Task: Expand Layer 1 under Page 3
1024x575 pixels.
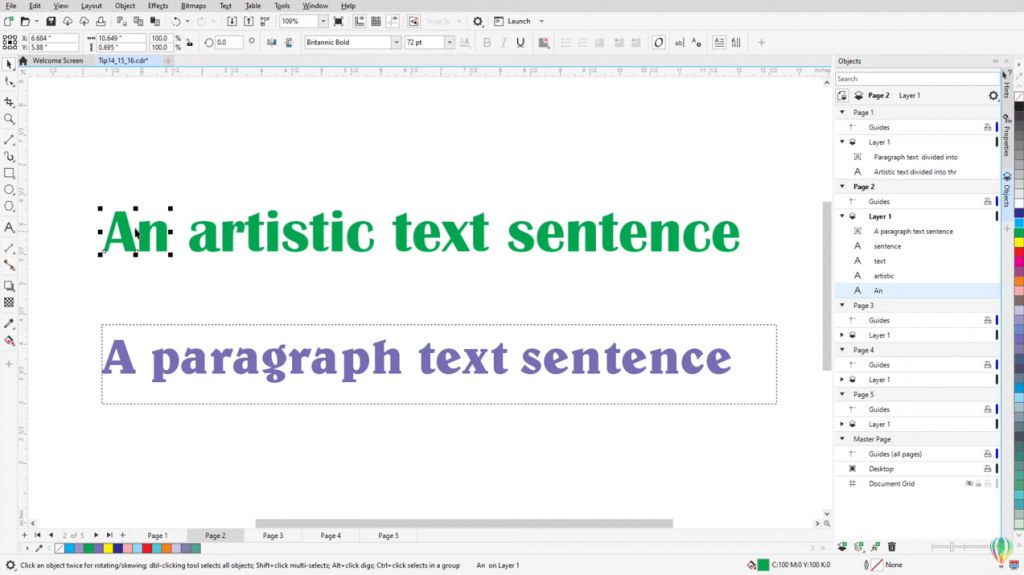Action: click(842, 335)
